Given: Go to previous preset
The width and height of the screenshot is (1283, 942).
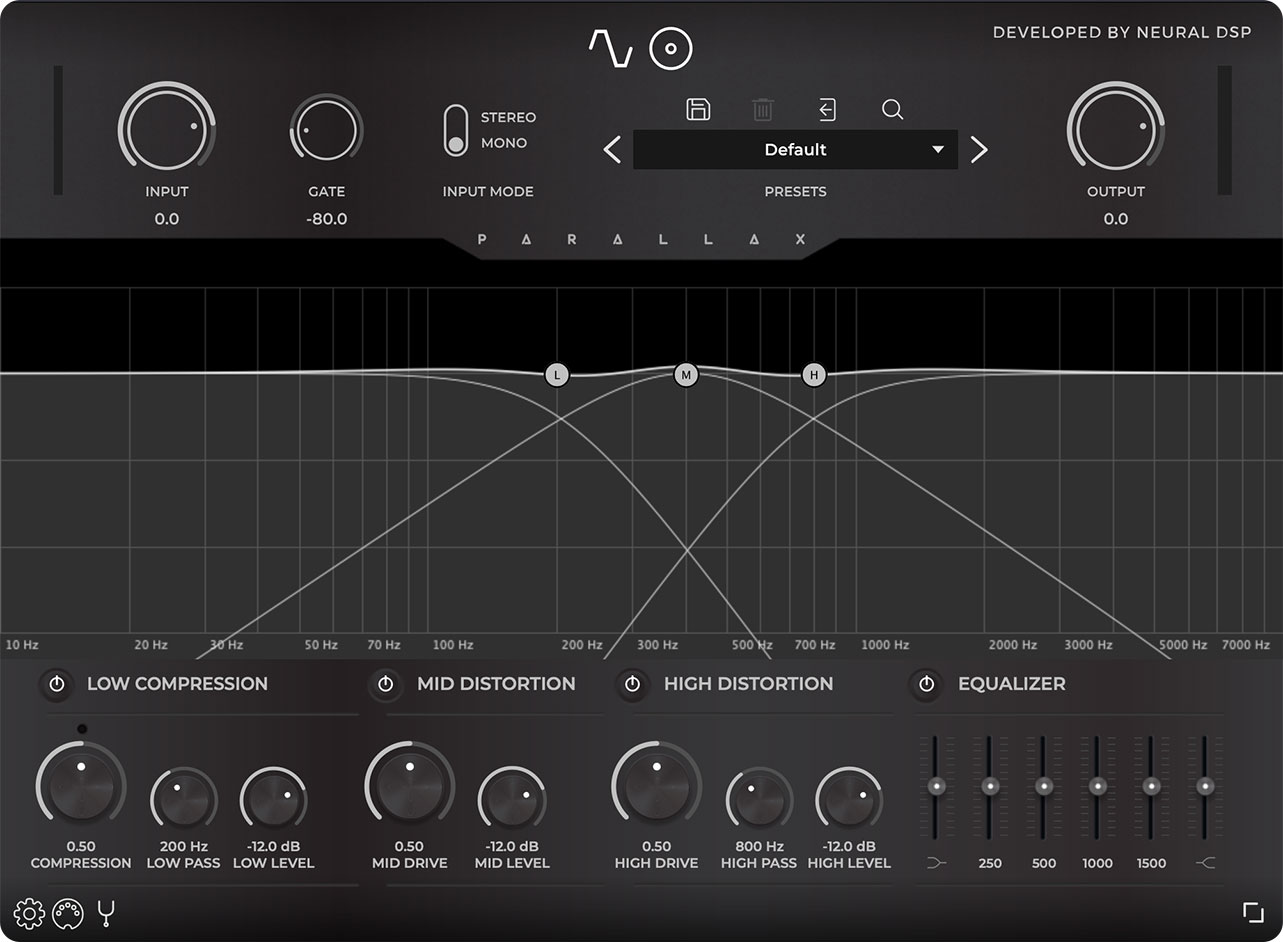Looking at the screenshot, I should coord(612,150).
